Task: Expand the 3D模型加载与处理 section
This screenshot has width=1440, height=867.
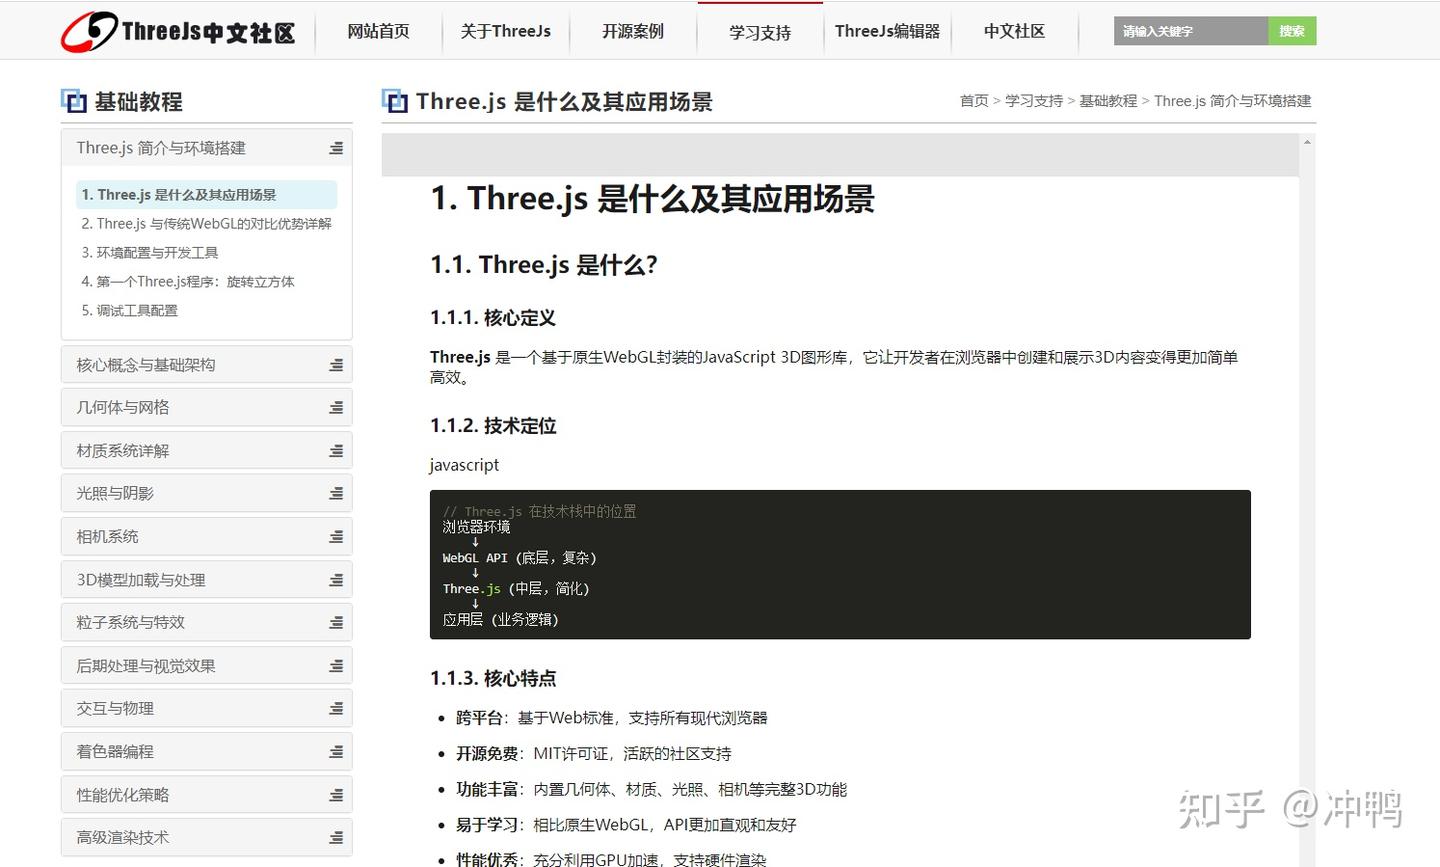Action: 207,580
